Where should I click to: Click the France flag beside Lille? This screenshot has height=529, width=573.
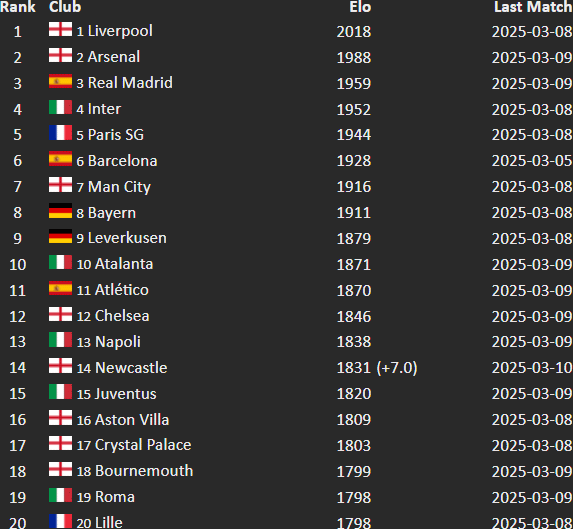[60, 521]
